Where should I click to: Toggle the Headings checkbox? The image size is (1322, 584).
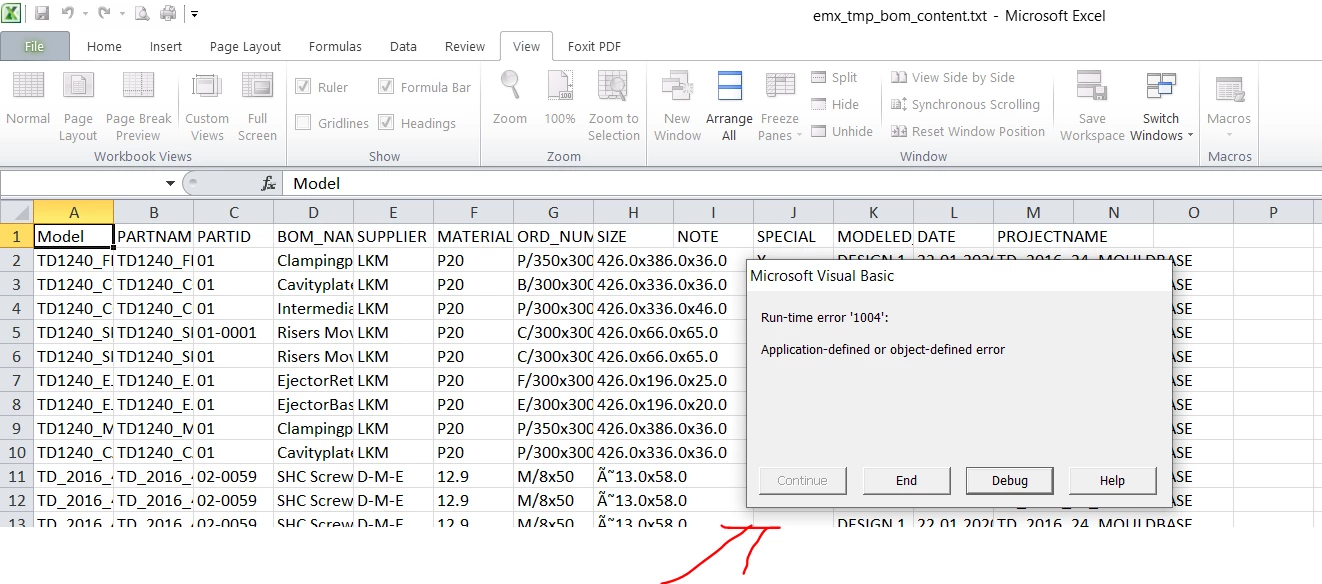click(x=386, y=123)
